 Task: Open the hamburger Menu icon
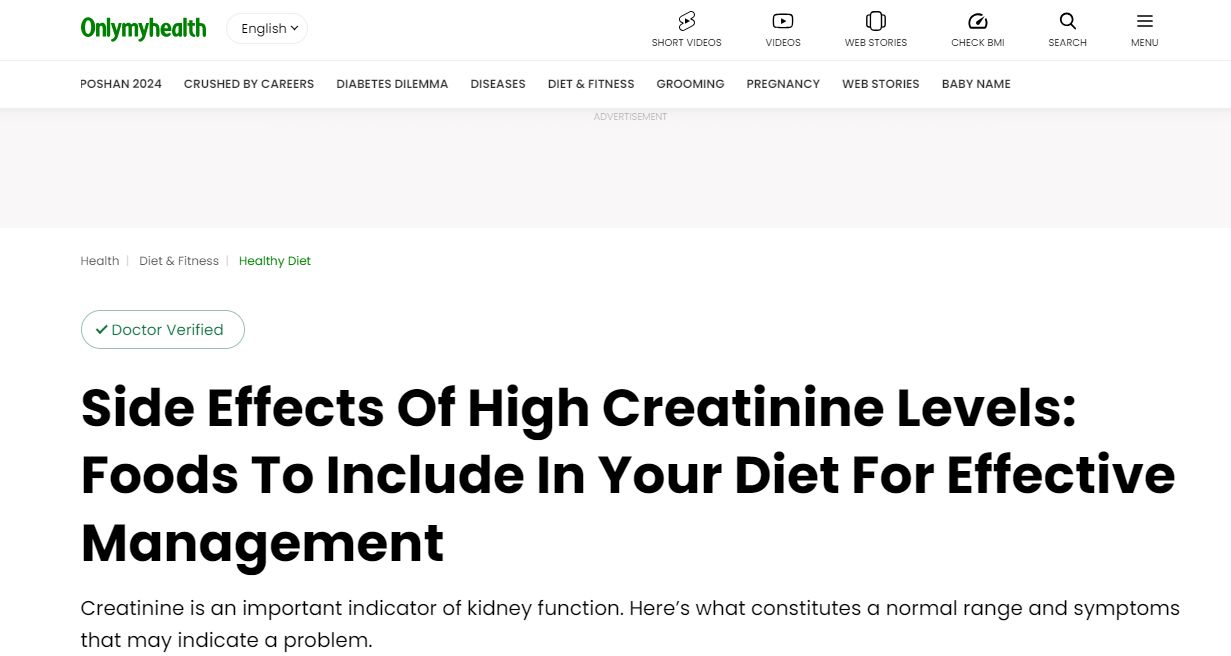pos(1144,21)
